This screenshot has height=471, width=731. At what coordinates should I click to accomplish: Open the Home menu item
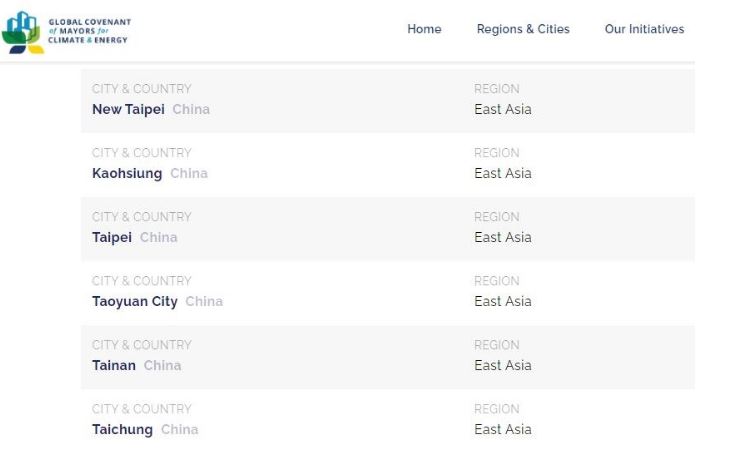[x=424, y=29]
